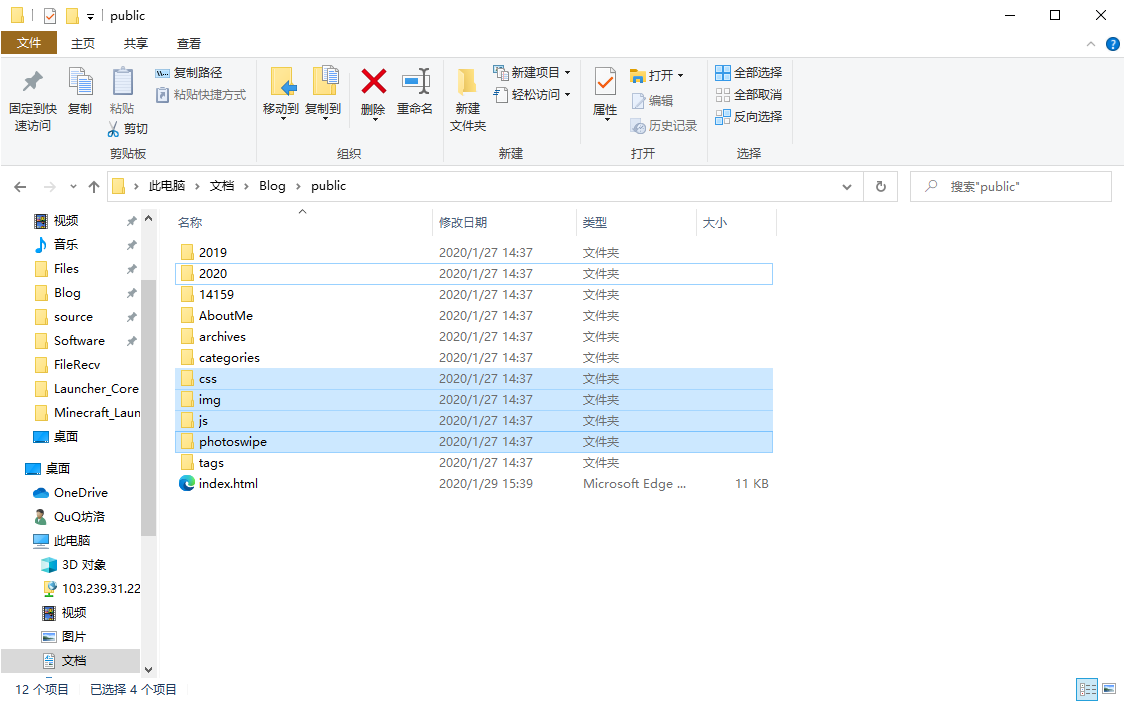Click Select all (全部选择)
Screen dimensions: 1125x702
[749, 73]
